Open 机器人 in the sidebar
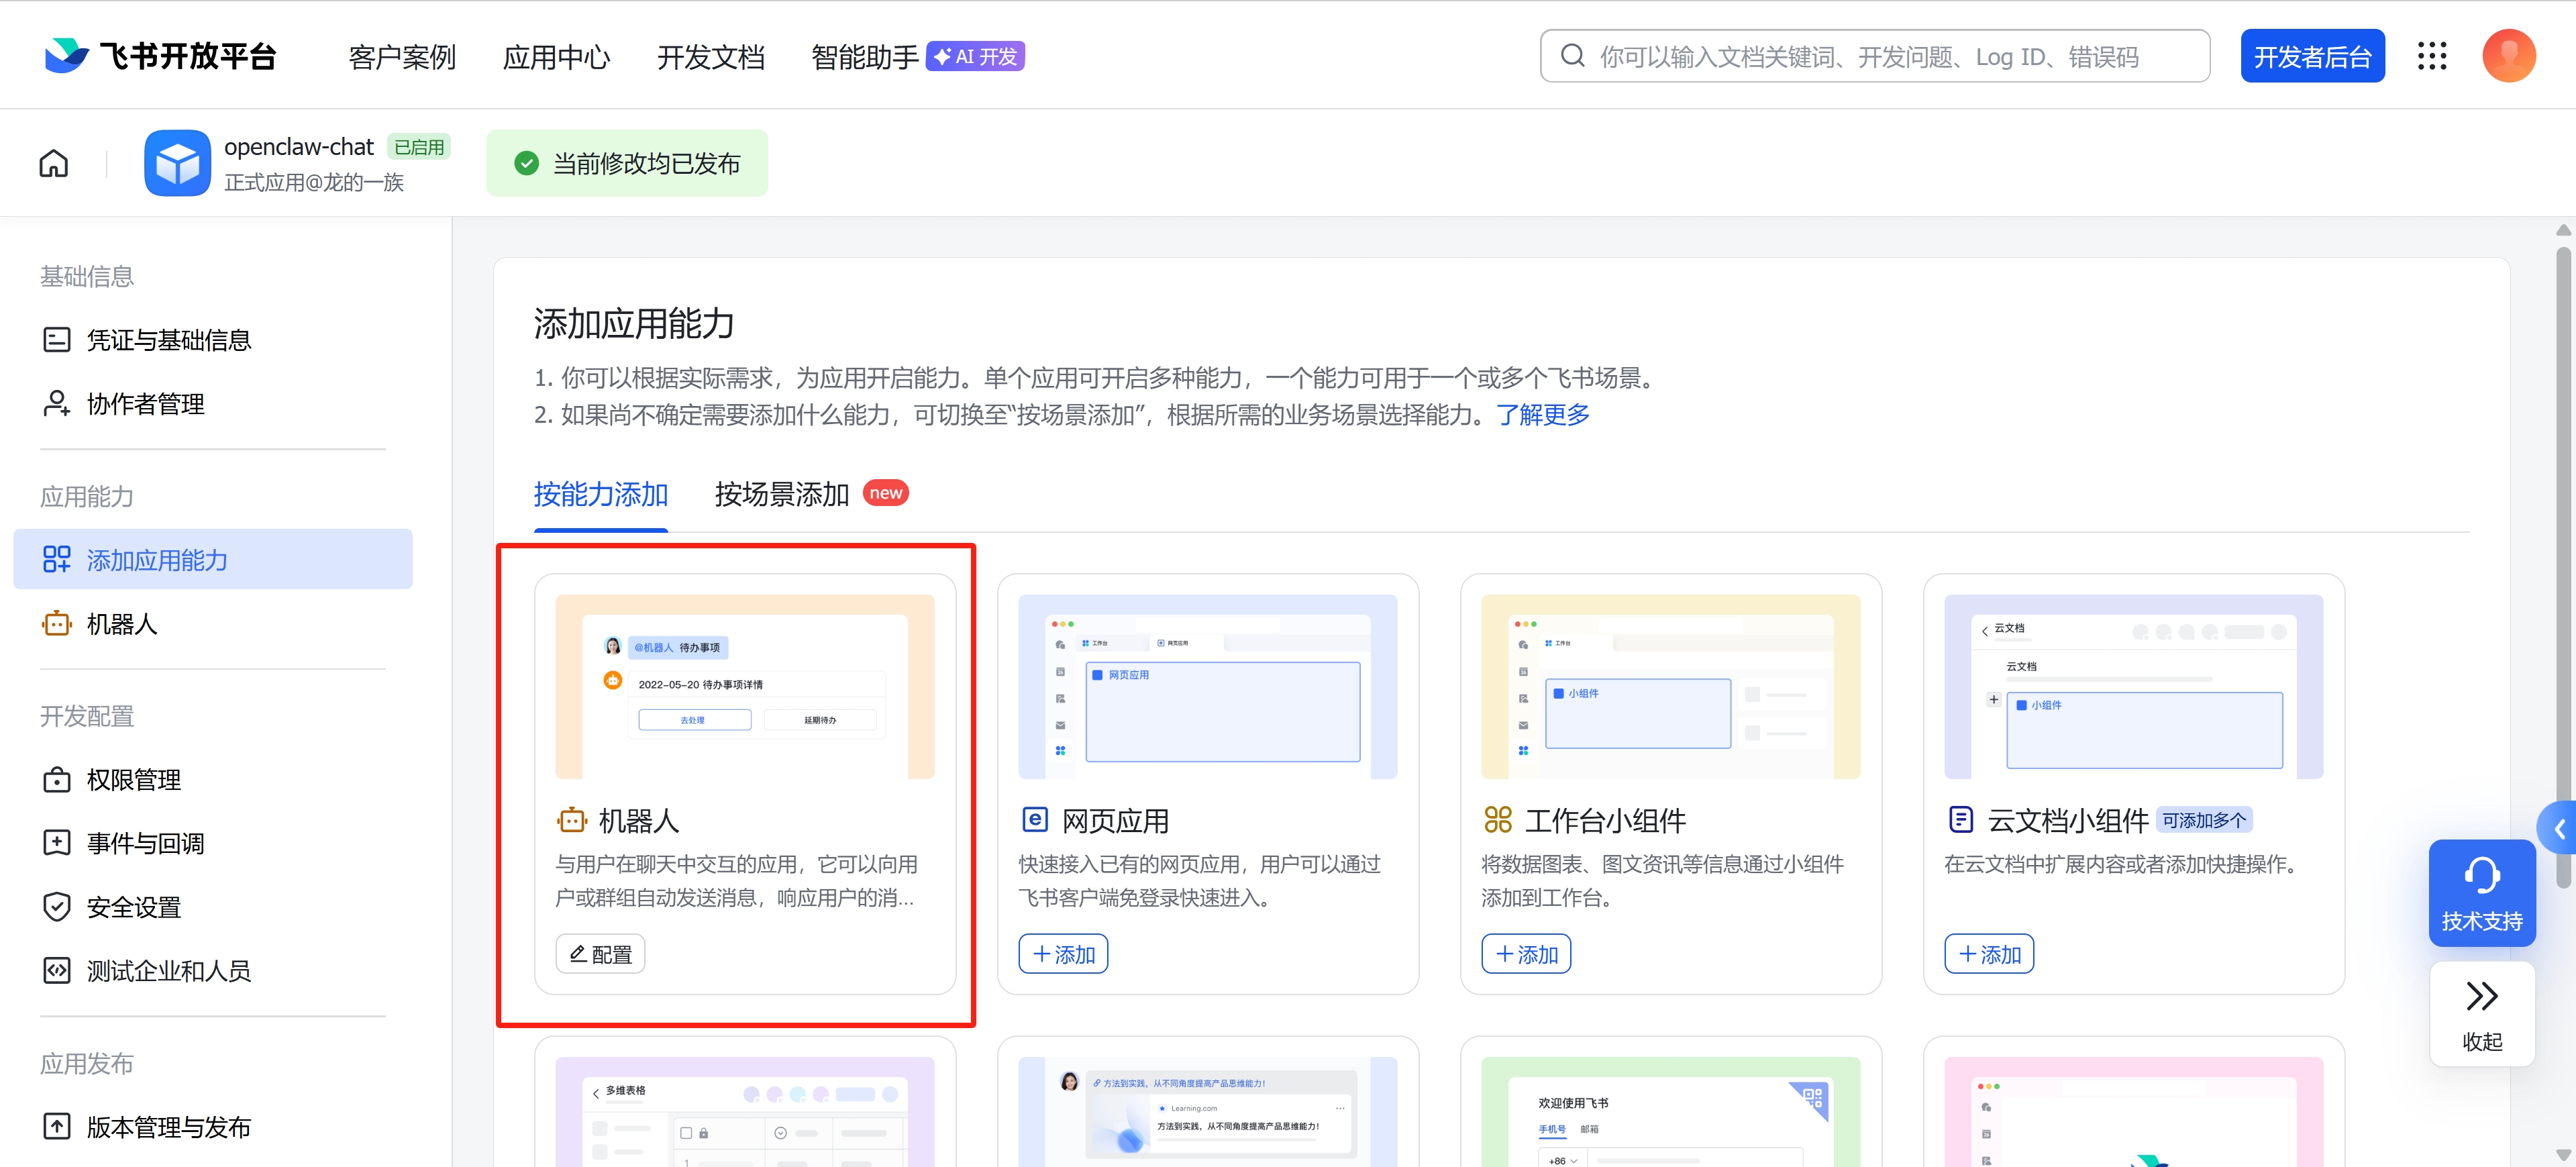Image resolution: width=2576 pixels, height=1167 pixels. (x=121, y=624)
